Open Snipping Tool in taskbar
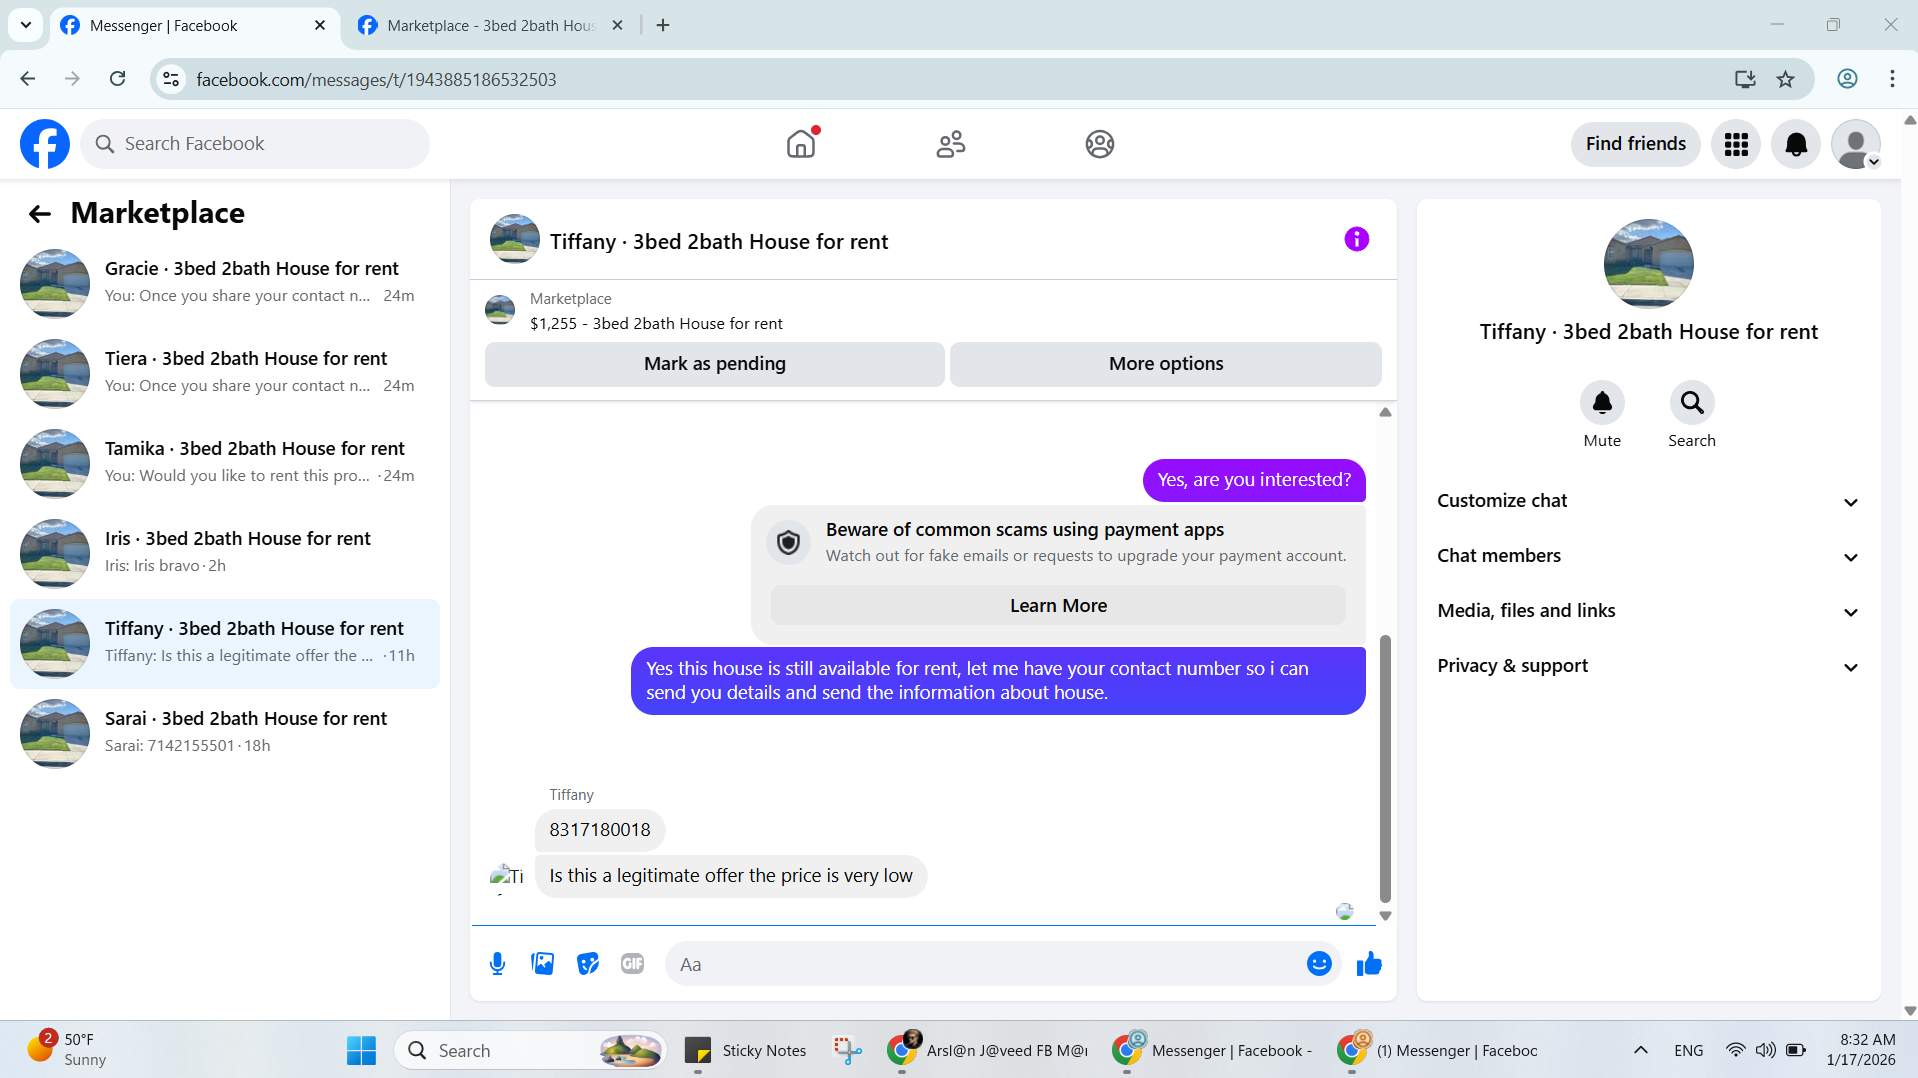 pos(847,1051)
